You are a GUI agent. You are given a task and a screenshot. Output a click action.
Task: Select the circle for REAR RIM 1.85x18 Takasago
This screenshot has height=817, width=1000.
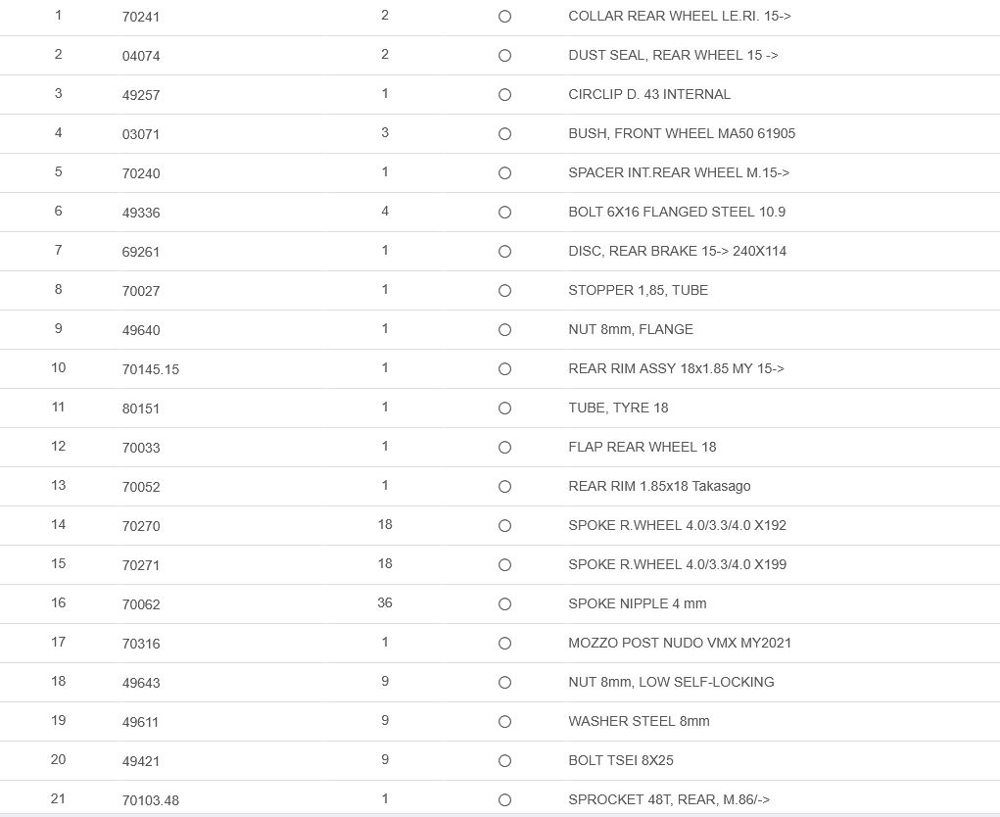coord(504,487)
